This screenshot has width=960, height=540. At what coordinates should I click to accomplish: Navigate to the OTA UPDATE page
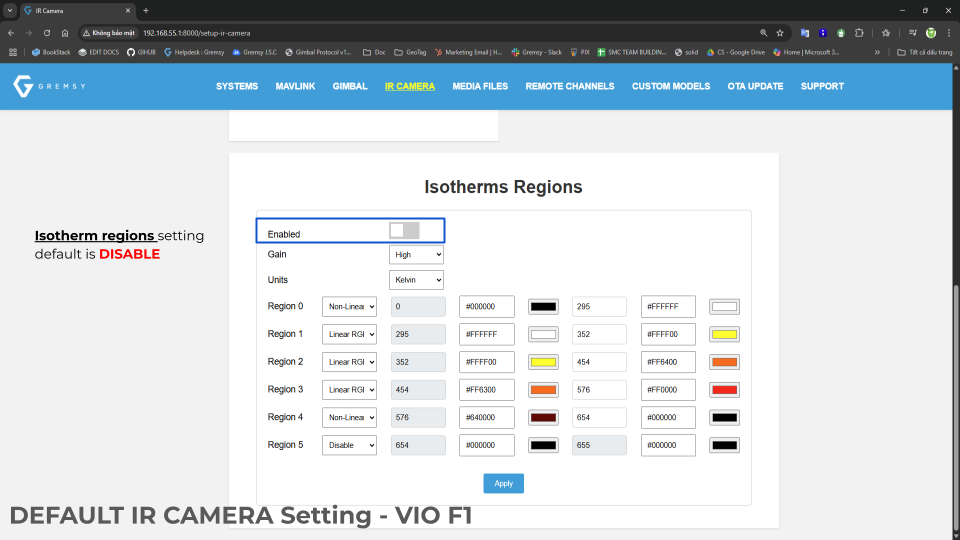[x=755, y=86]
